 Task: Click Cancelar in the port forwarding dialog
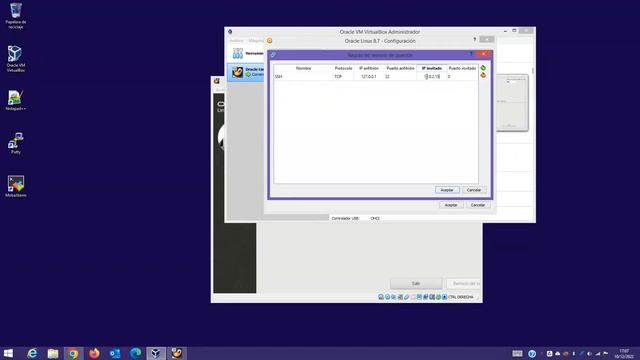pos(474,190)
